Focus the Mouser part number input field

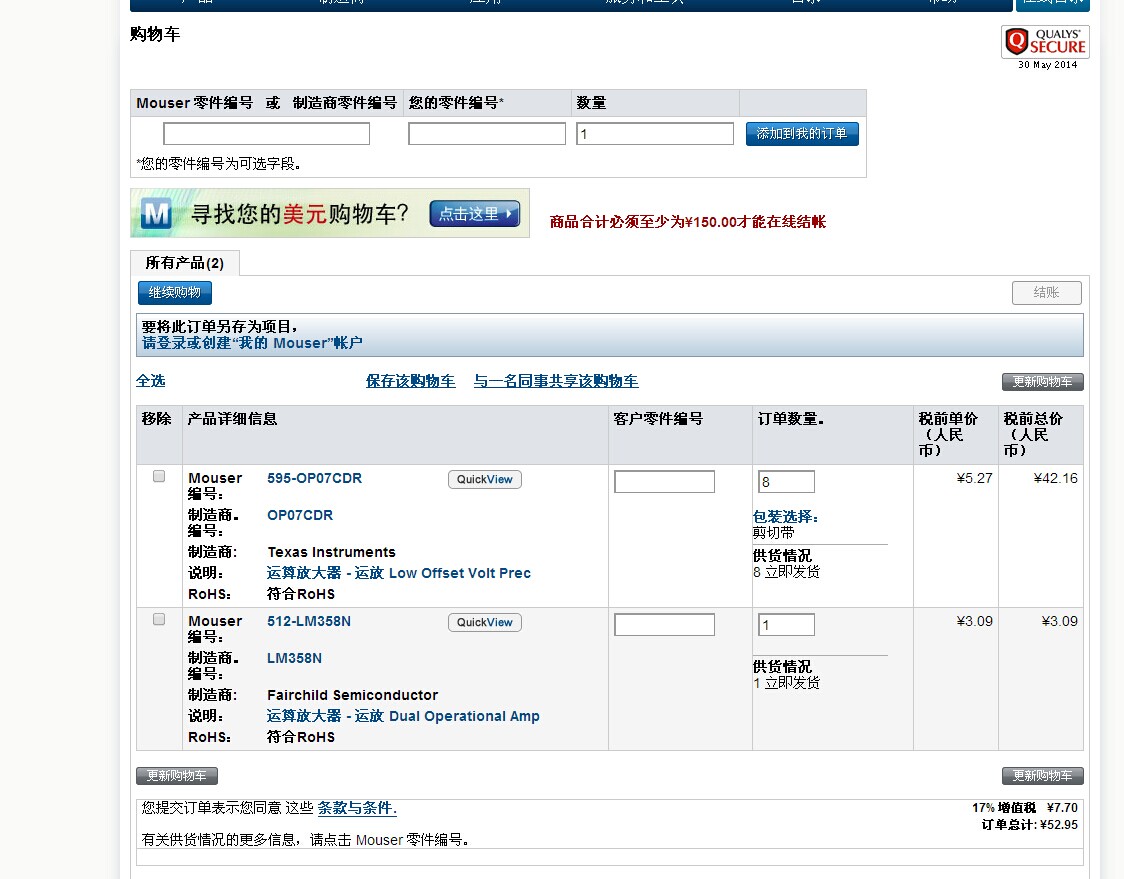[267, 133]
